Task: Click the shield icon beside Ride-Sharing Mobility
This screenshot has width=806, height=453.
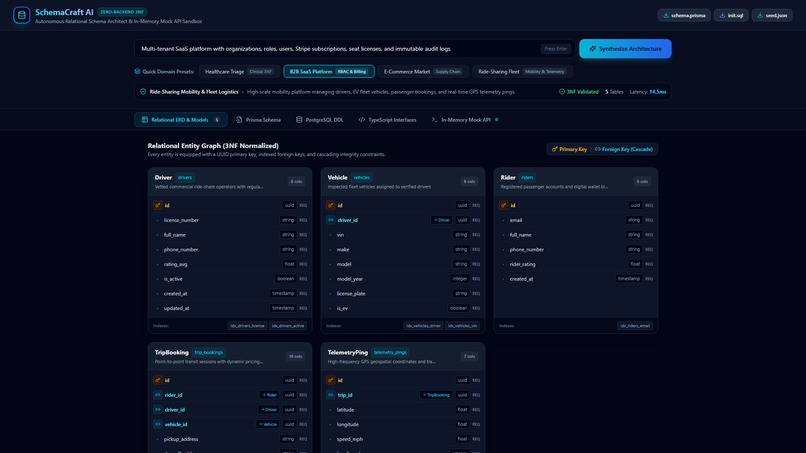Action: click(143, 92)
